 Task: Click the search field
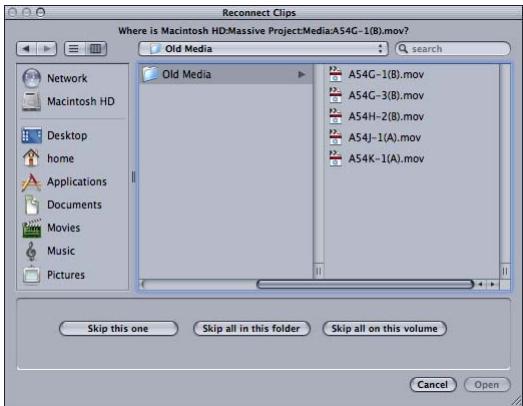click(x=453, y=49)
